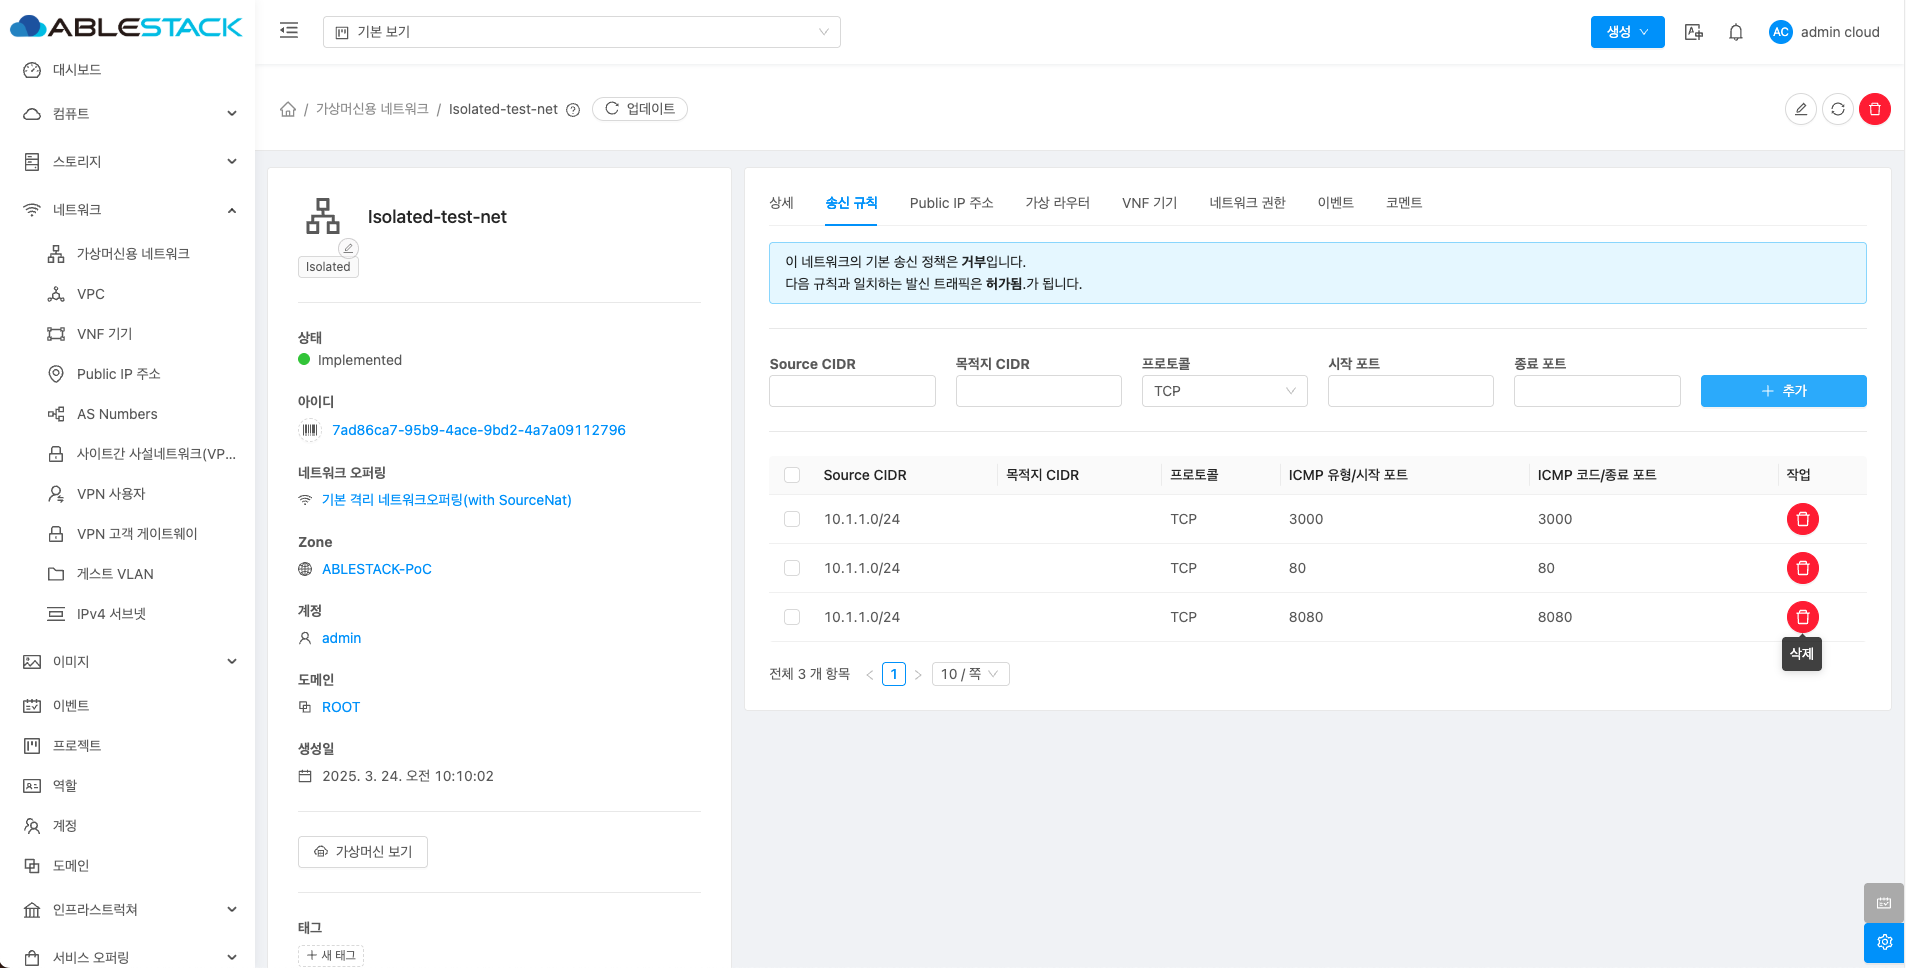Click the notification bell icon

point(1736,32)
